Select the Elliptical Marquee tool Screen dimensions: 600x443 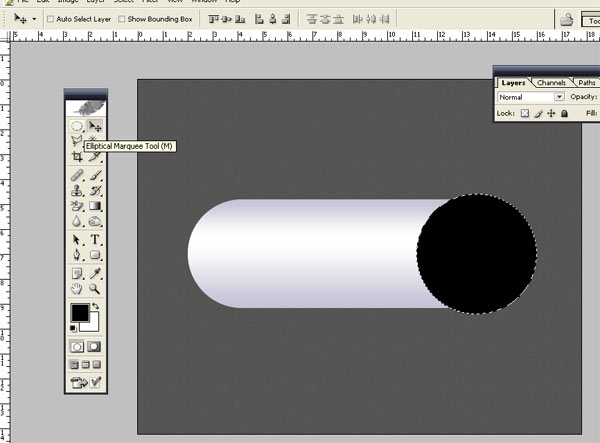(77, 126)
